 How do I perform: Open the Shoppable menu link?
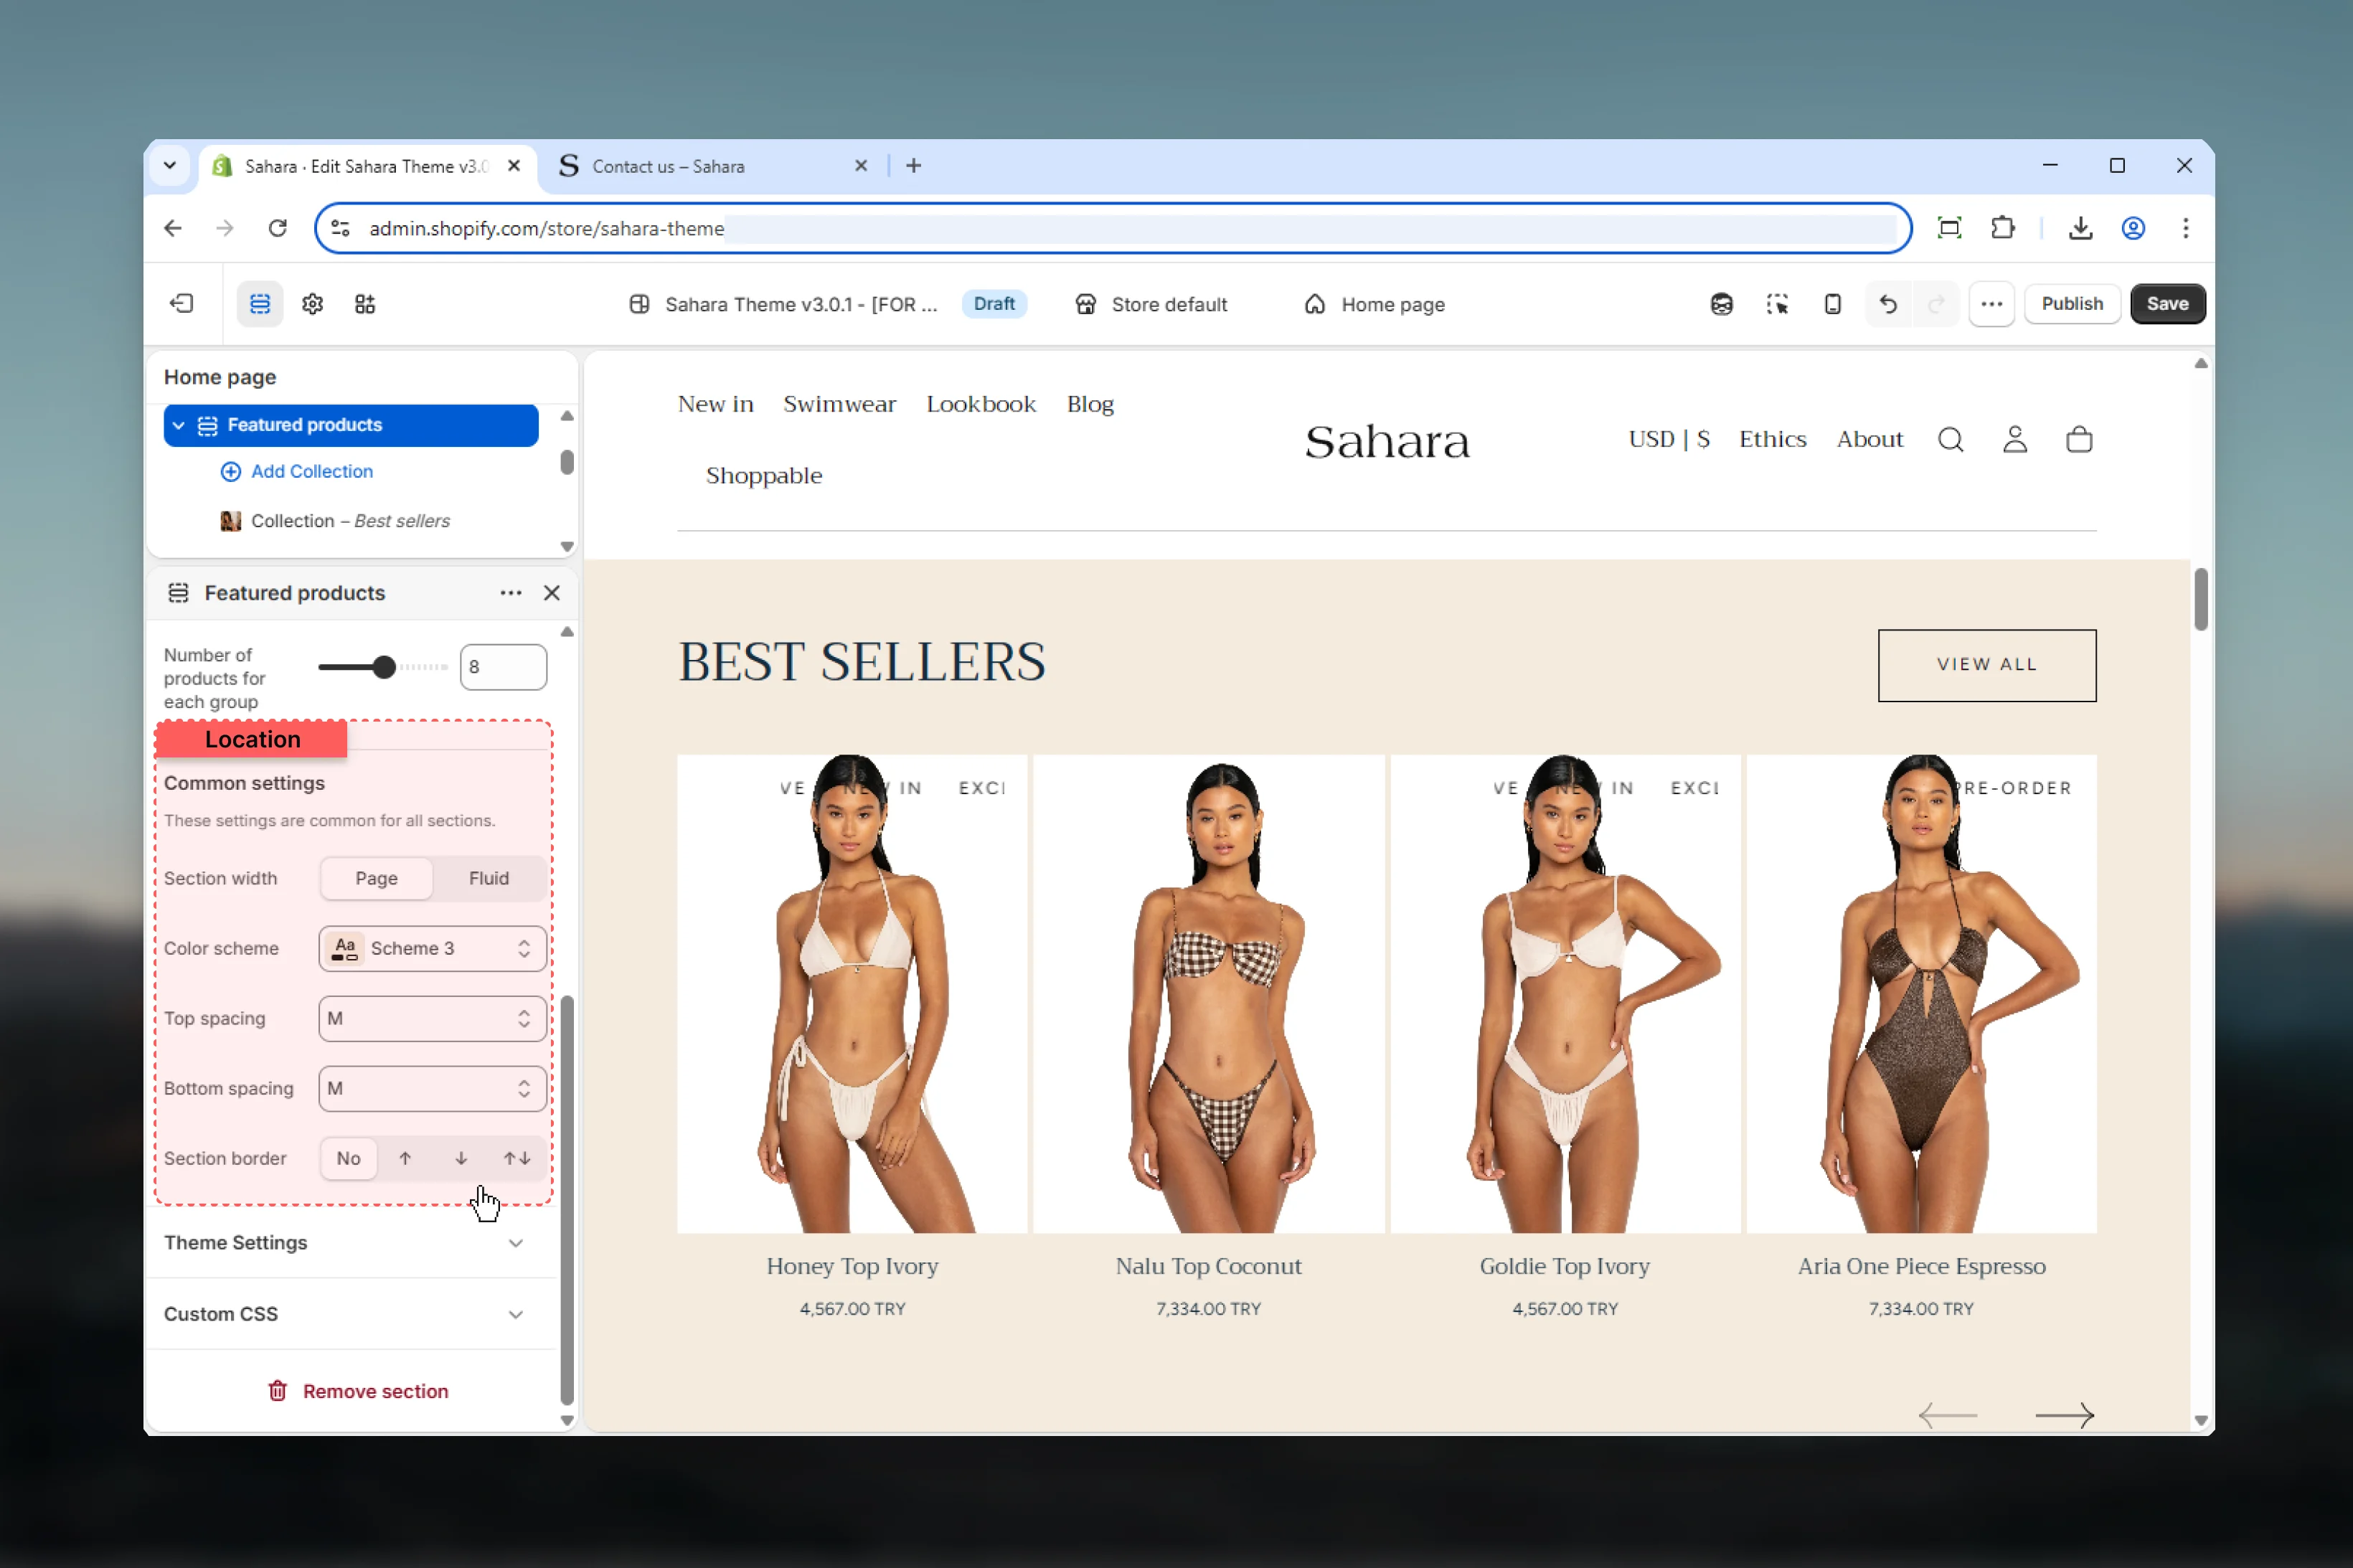(x=764, y=475)
